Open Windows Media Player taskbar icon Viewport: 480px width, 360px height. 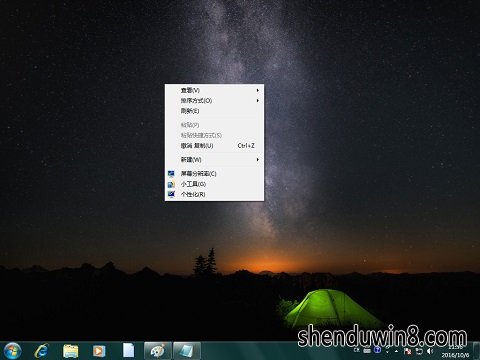click(x=99, y=351)
